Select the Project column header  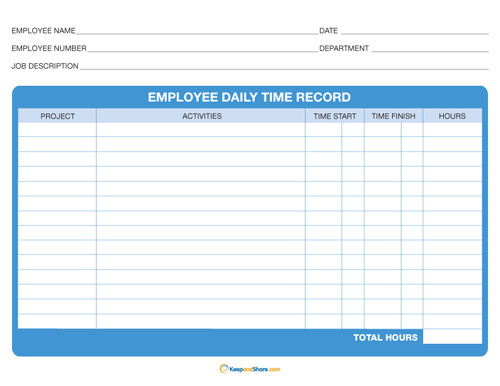[x=57, y=116]
